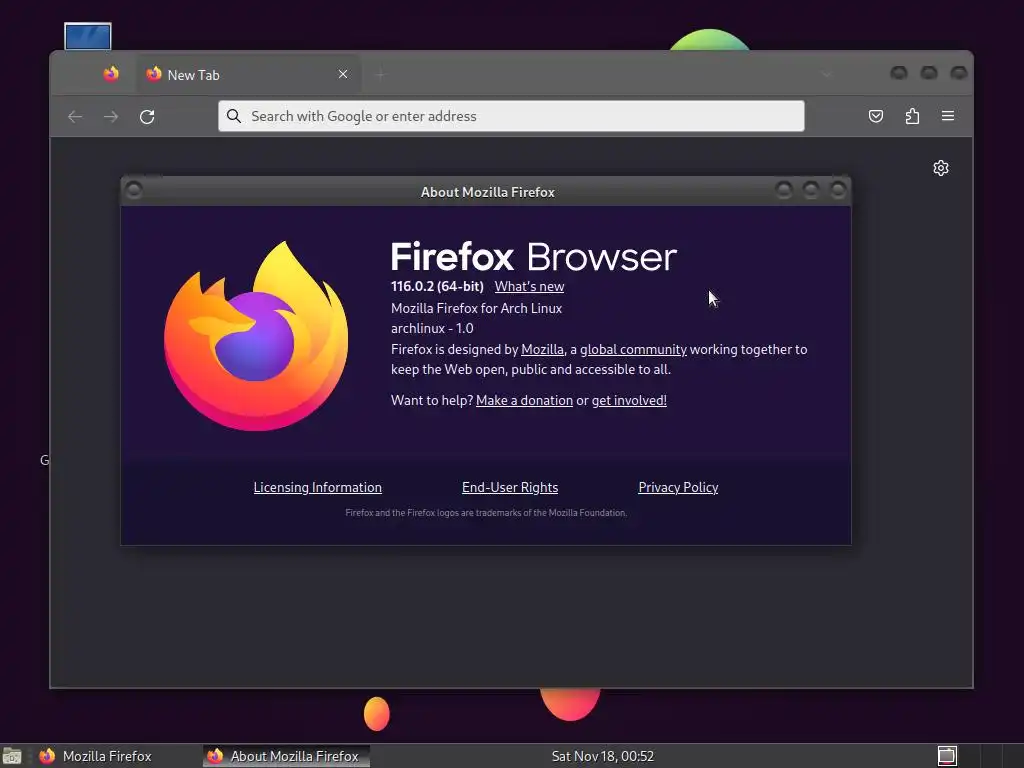Open Licensing Information link

(317, 487)
